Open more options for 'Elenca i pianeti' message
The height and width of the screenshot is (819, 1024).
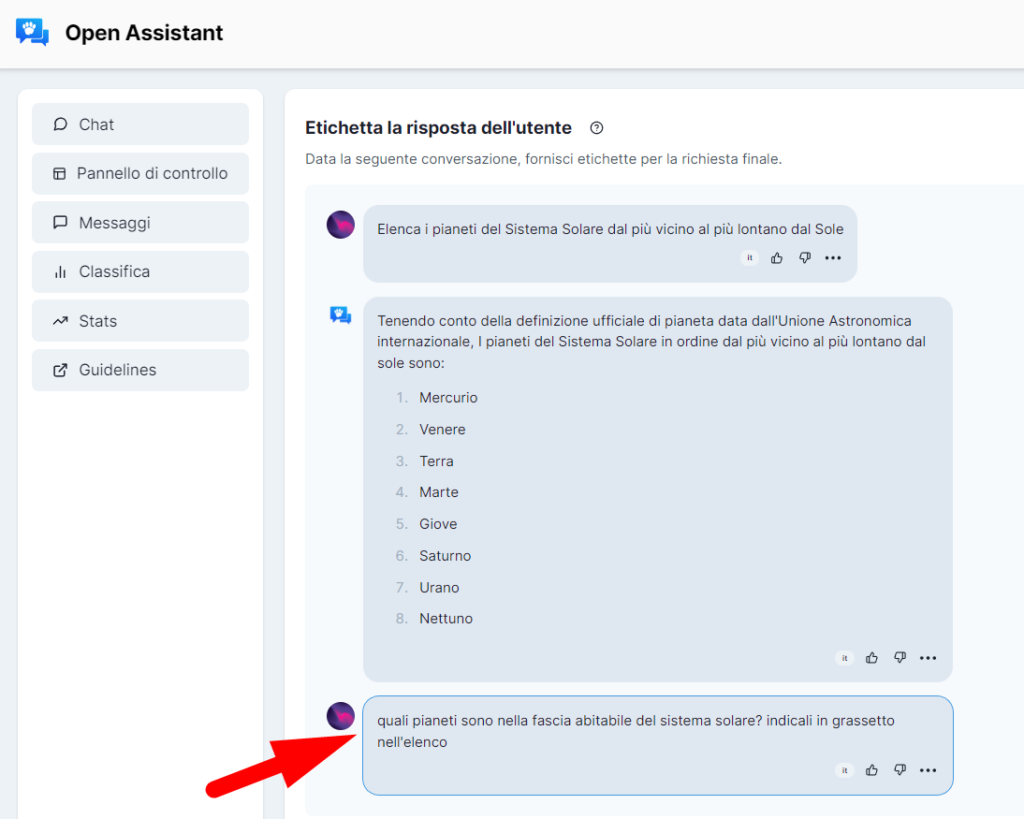833,258
